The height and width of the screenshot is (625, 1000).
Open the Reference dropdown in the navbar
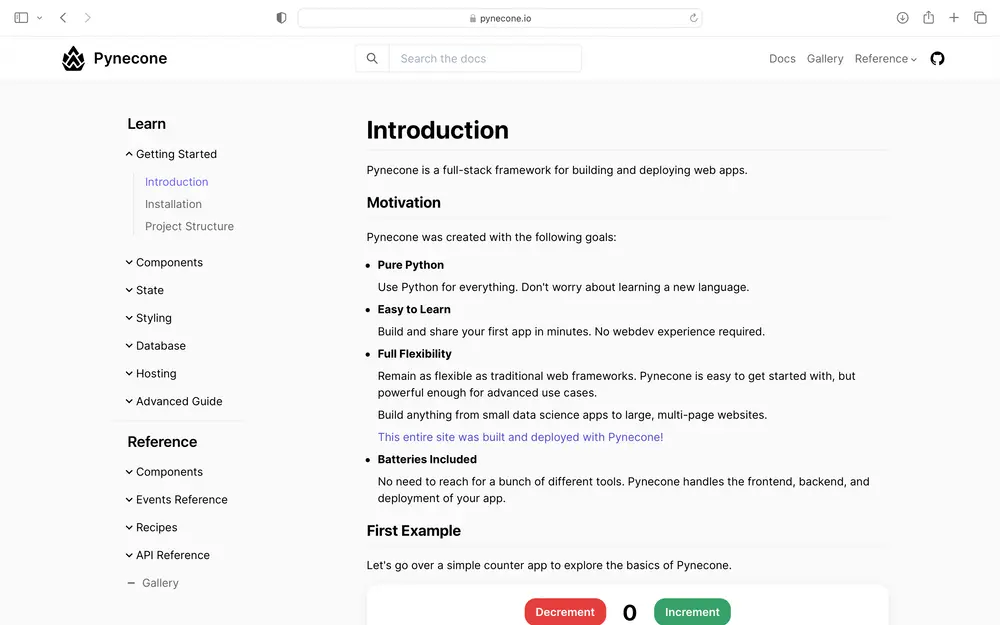884,57
